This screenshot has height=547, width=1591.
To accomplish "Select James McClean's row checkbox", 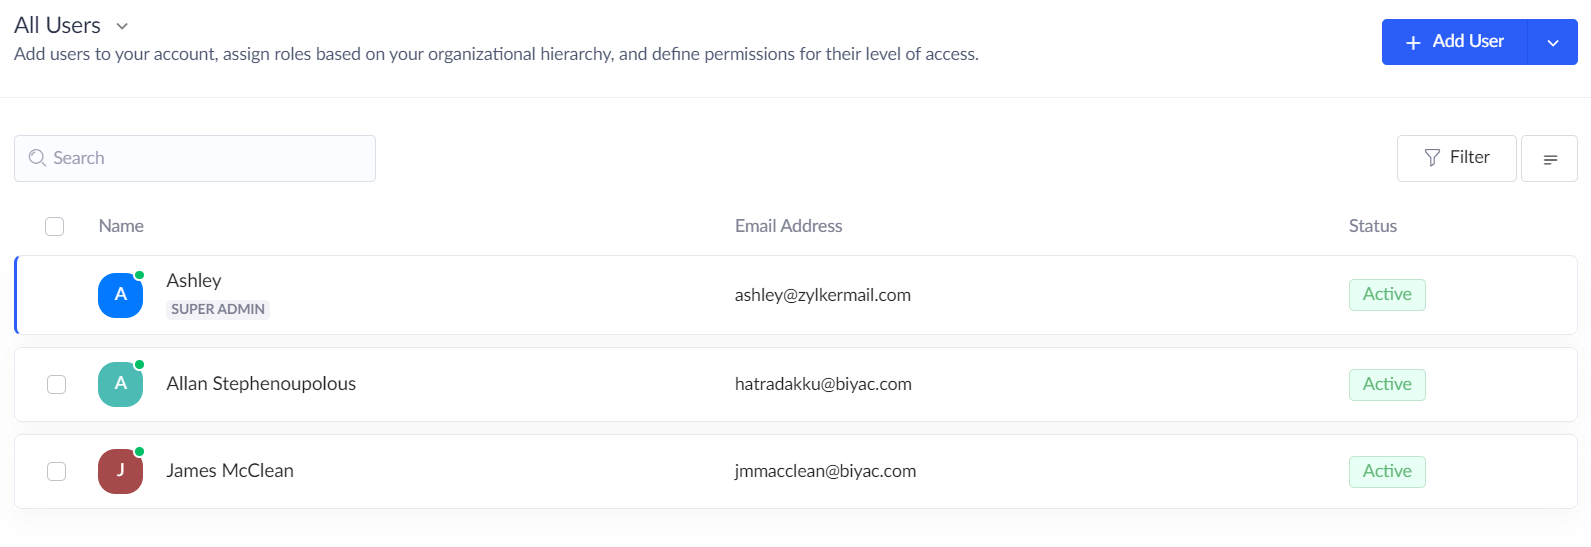I will pos(57,471).
